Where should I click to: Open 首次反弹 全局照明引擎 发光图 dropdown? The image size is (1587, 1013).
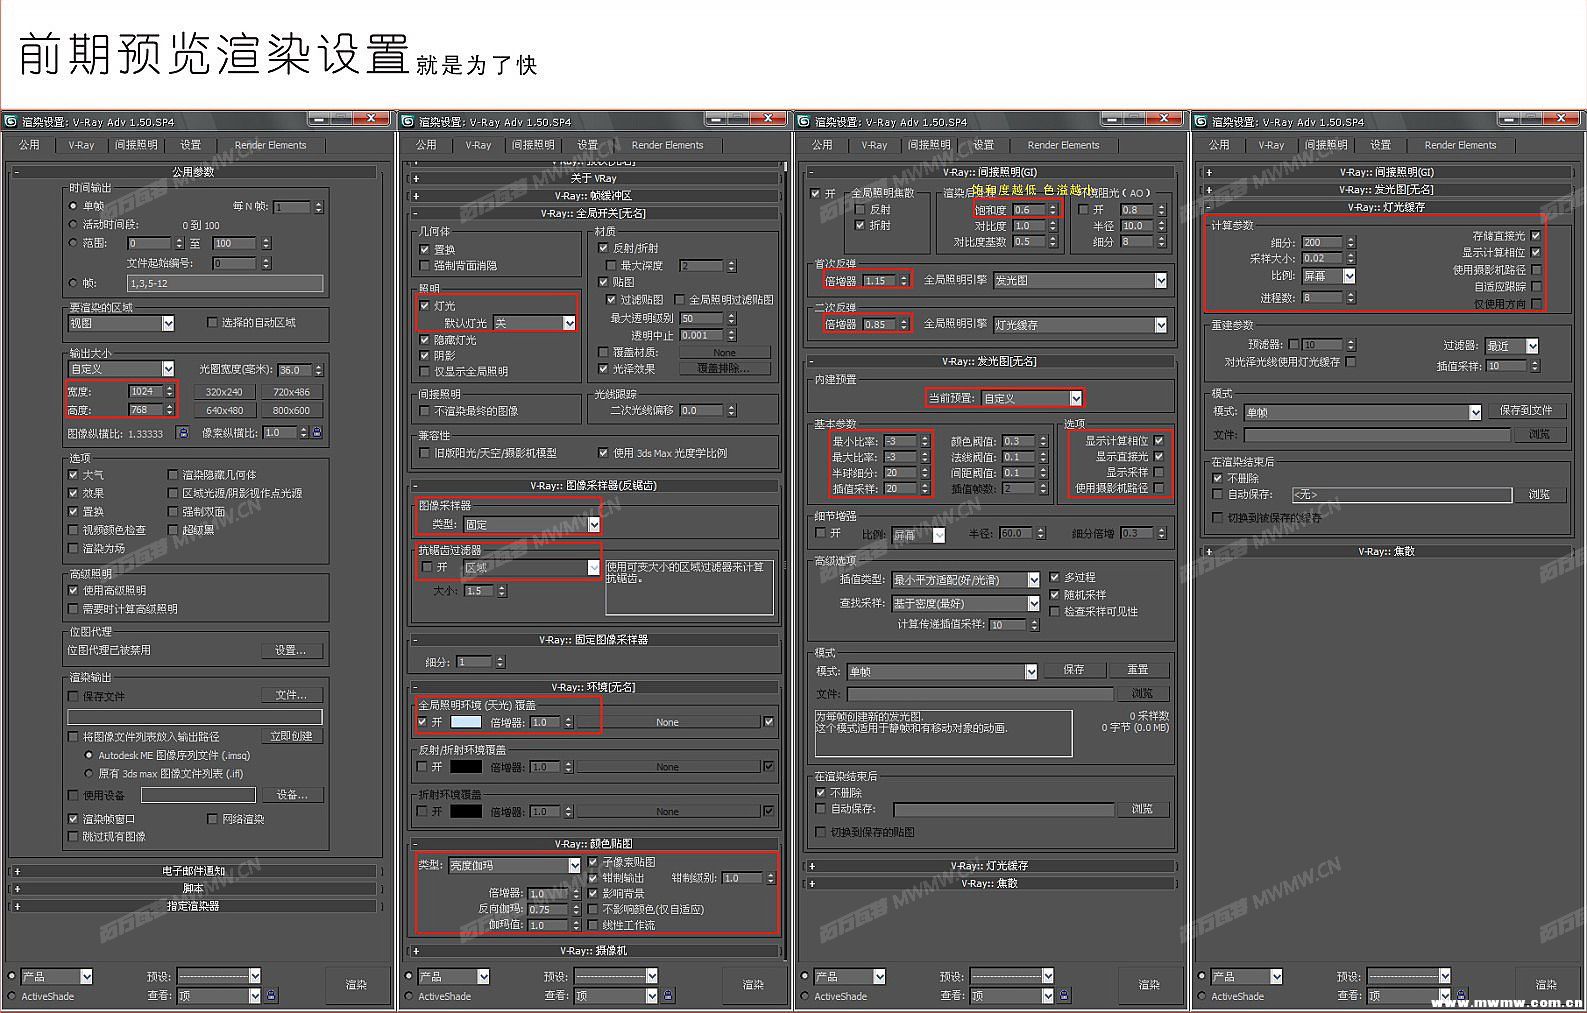(1080, 281)
